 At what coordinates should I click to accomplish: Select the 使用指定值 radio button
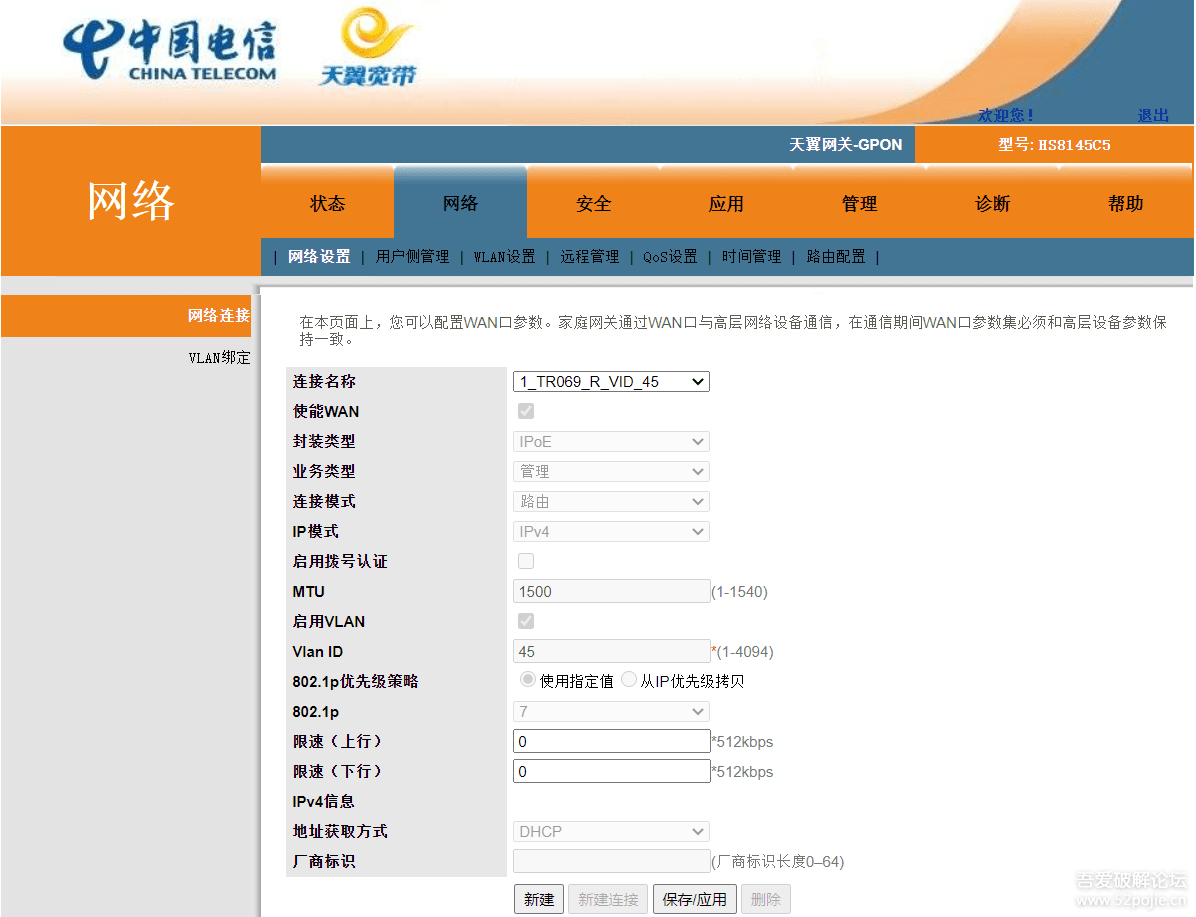point(527,679)
